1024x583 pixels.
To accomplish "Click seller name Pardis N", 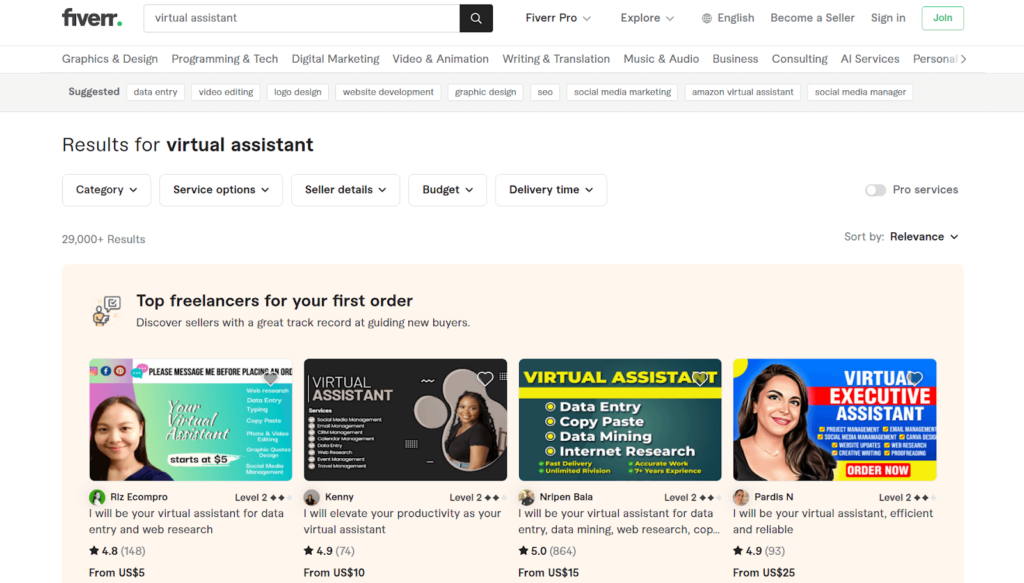I will pos(774,497).
